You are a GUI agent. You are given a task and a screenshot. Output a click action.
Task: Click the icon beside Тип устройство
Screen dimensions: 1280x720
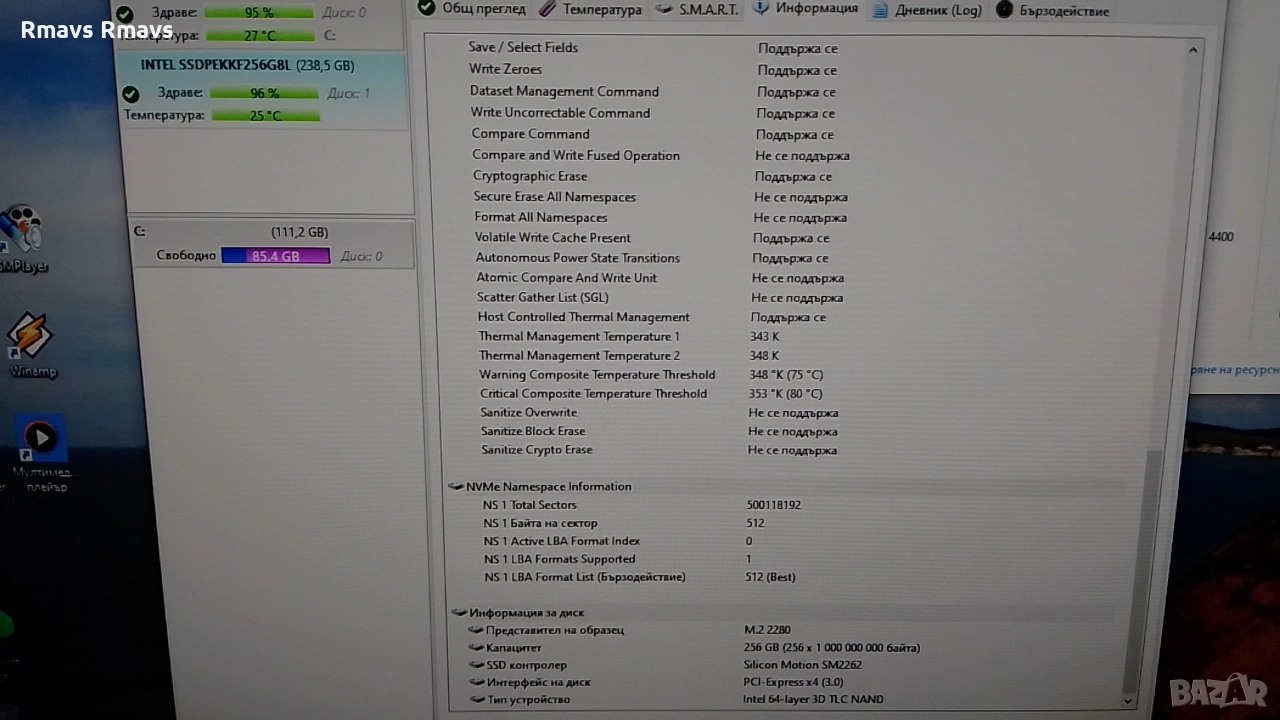478,699
